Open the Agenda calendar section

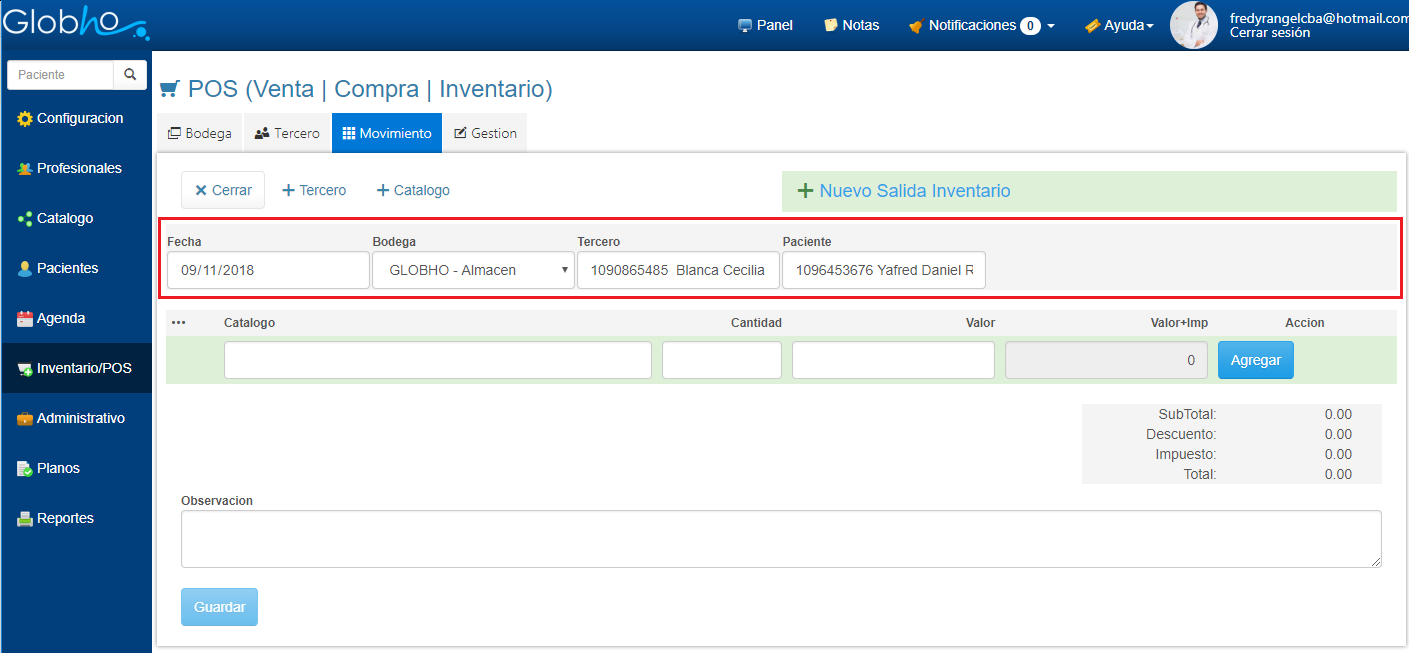tap(60, 319)
